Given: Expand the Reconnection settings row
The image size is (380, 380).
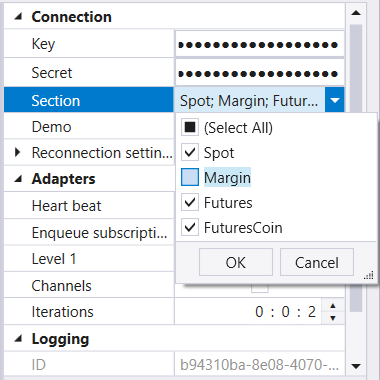Looking at the screenshot, I should (x=18, y=152).
